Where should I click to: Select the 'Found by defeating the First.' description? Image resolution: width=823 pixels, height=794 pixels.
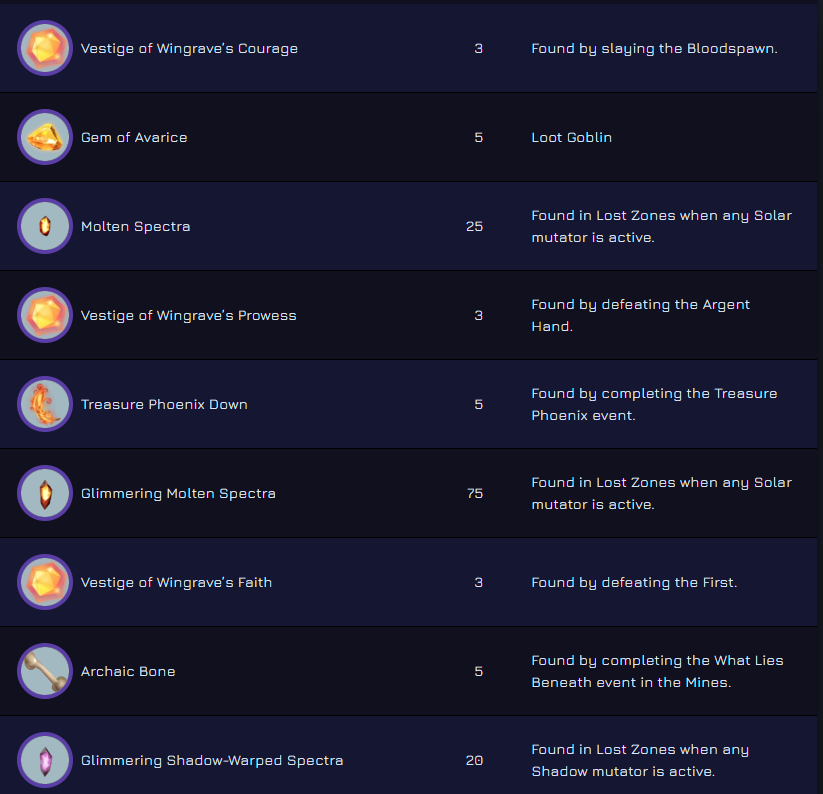[x=634, y=582]
